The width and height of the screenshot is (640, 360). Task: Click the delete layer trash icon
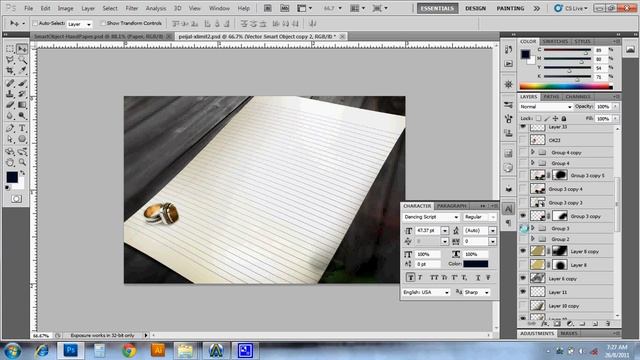coord(608,324)
